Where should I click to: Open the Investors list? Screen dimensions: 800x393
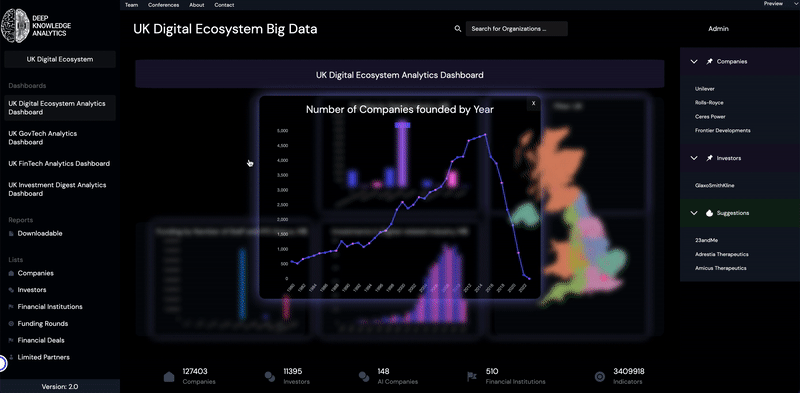pyautogui.click(x=32, y=290)
